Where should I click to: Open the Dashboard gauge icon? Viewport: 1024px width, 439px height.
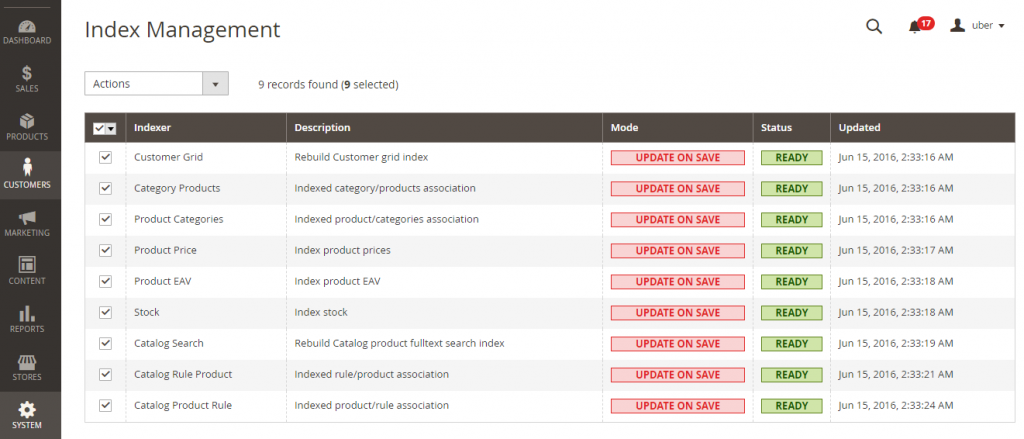pos(26,27)
